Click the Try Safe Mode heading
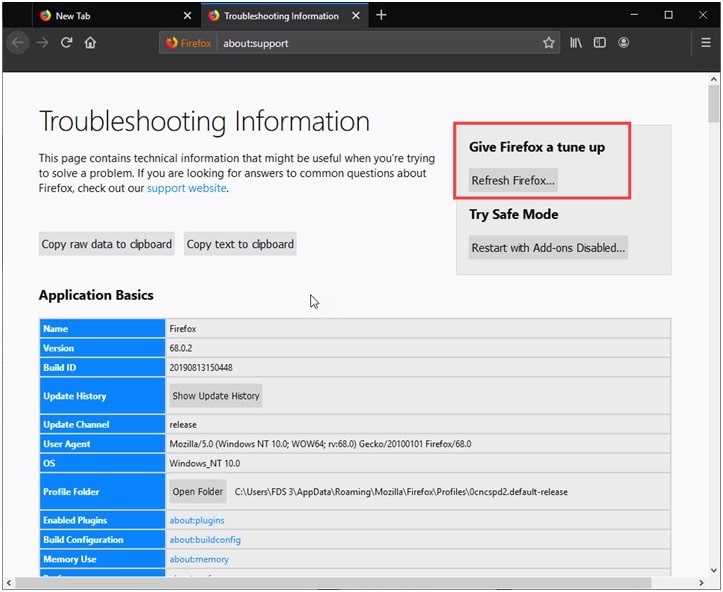Viewport: 723px width, 592px height. (514, 214)
